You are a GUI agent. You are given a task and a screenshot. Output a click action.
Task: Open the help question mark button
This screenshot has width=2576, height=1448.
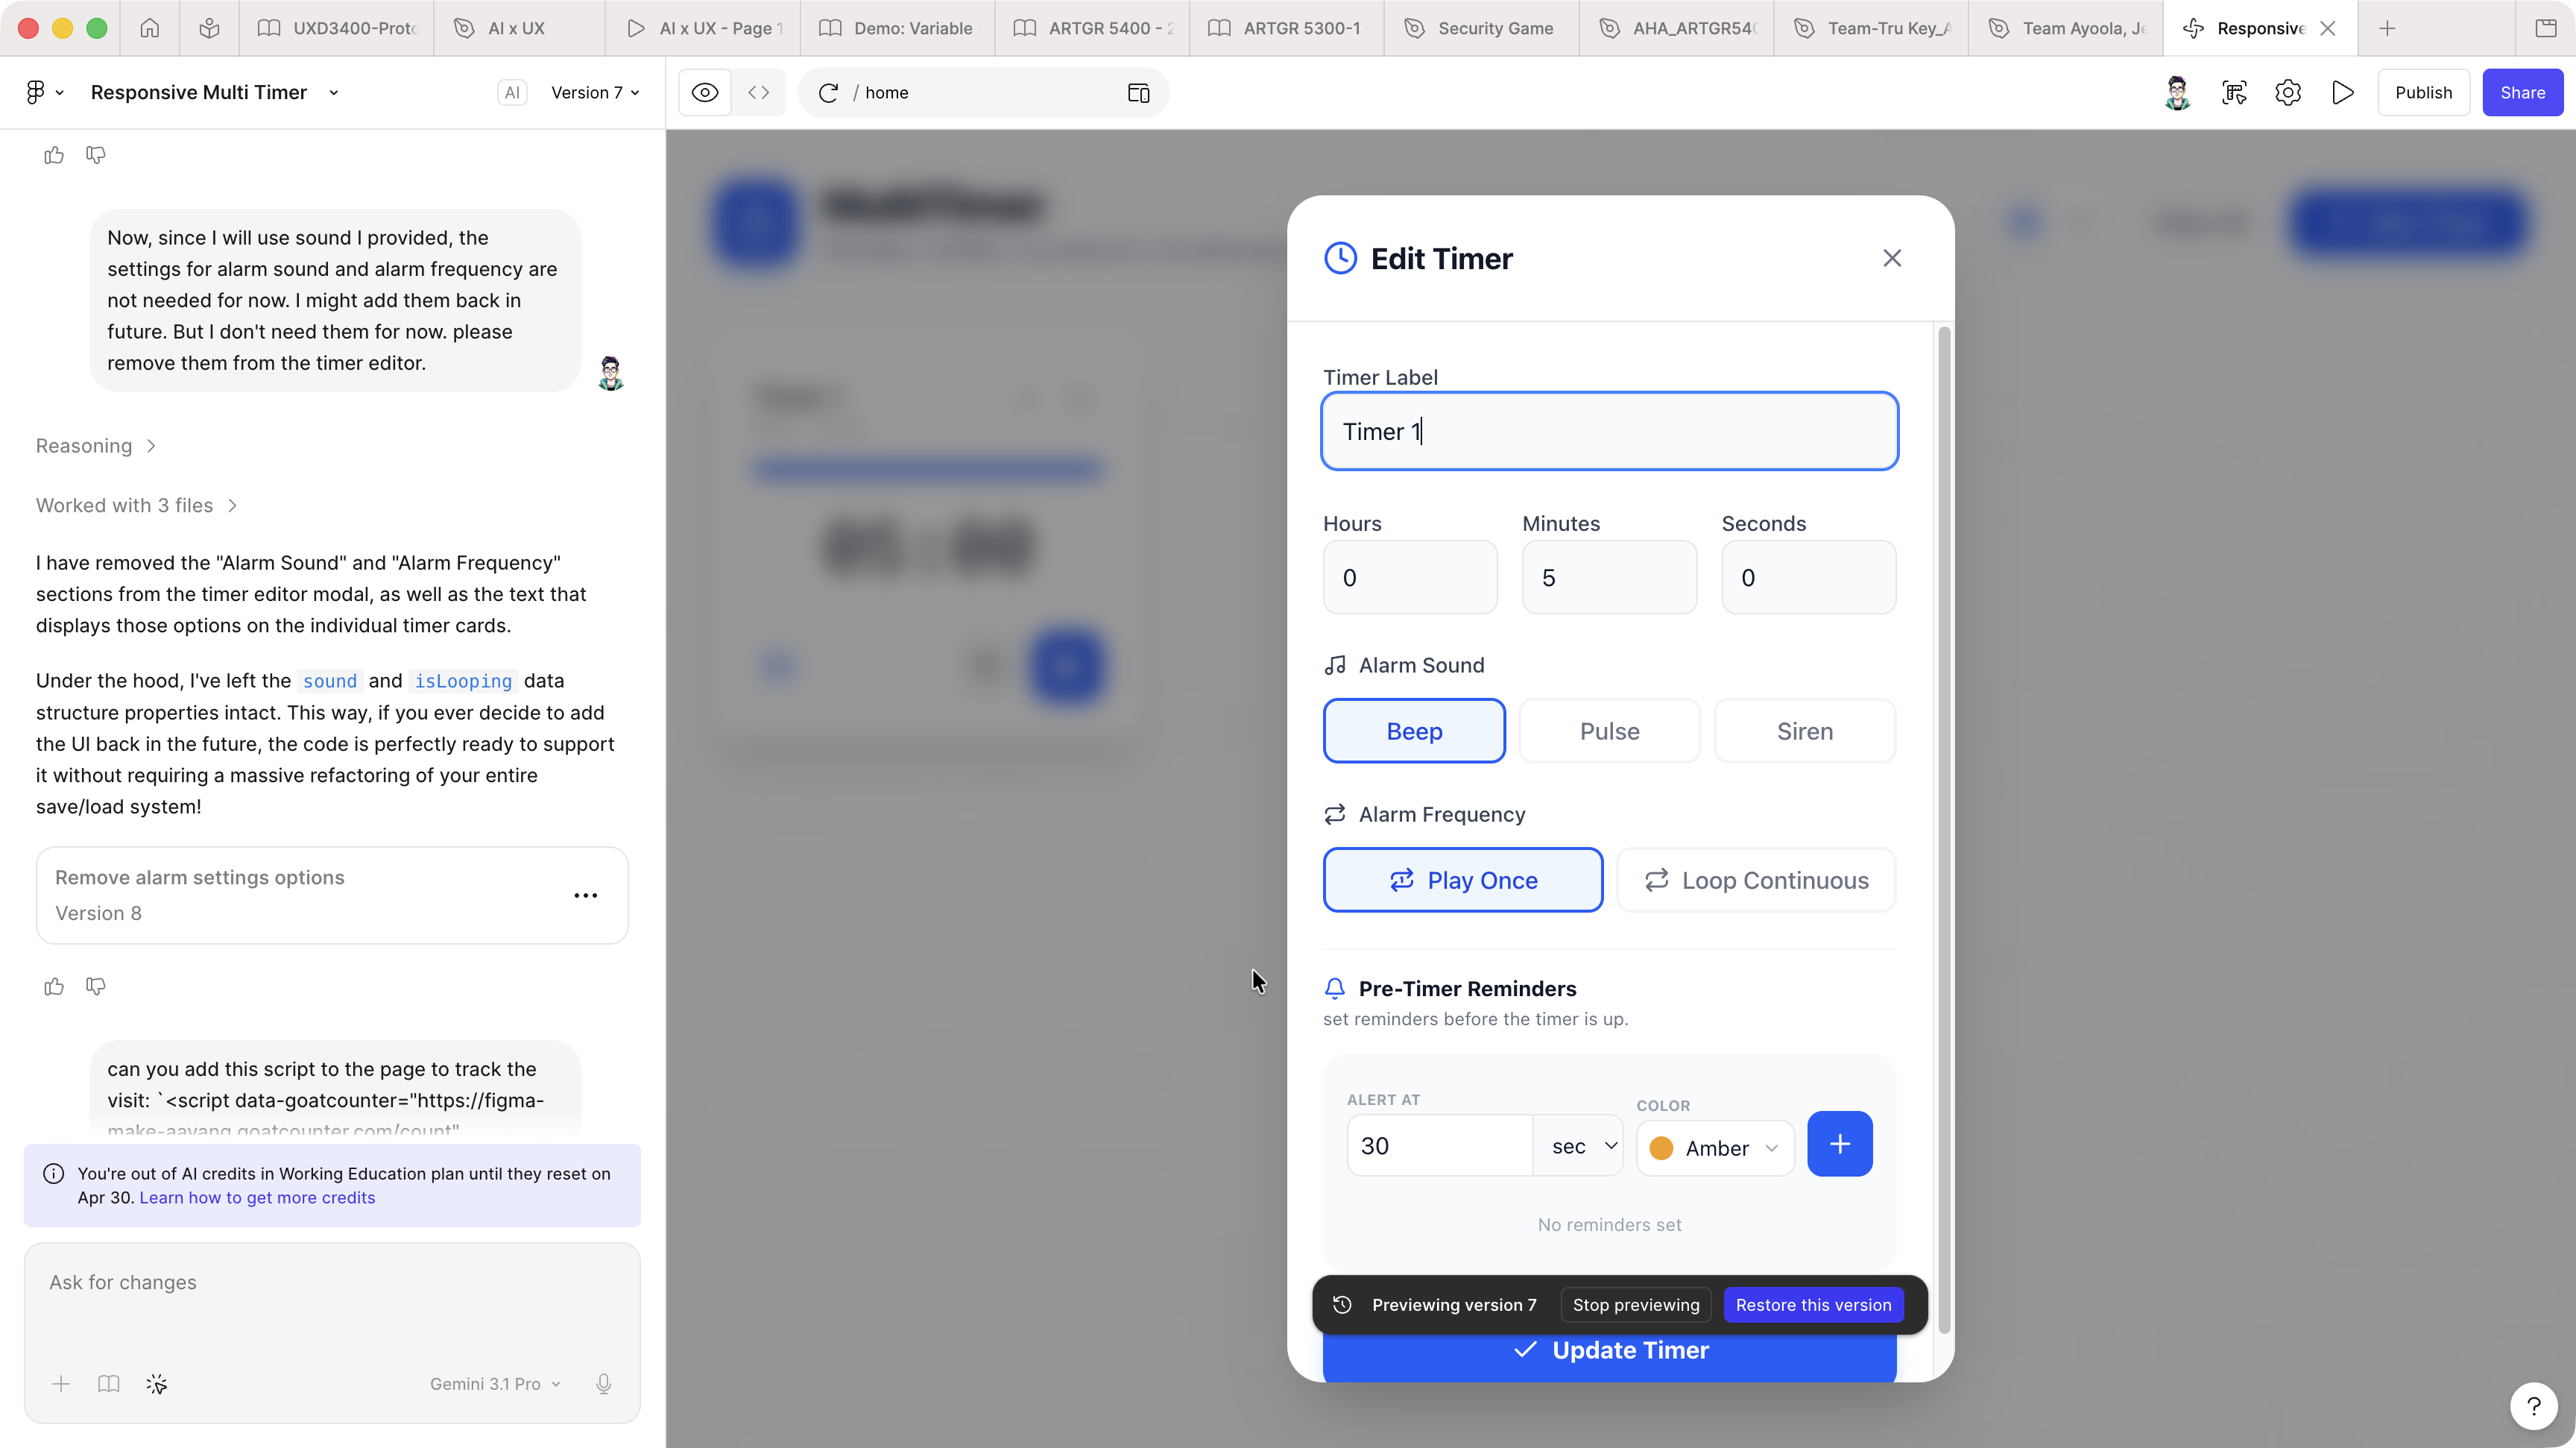(2534, 1406)
